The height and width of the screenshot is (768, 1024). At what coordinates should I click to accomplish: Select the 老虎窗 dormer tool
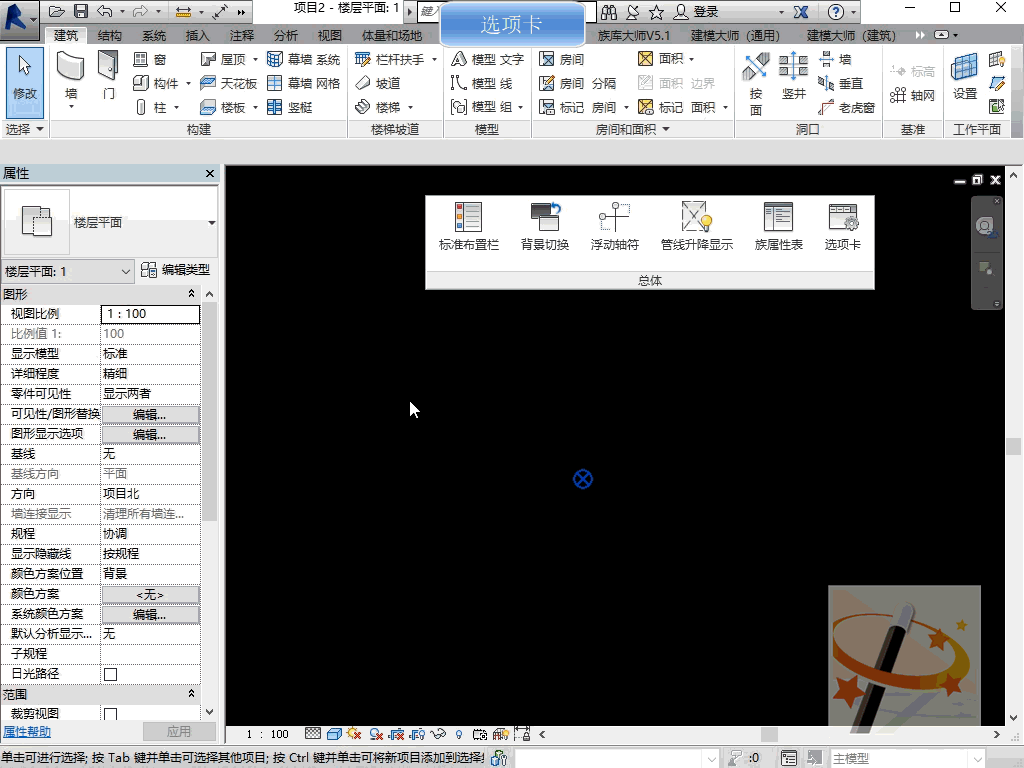847,107
